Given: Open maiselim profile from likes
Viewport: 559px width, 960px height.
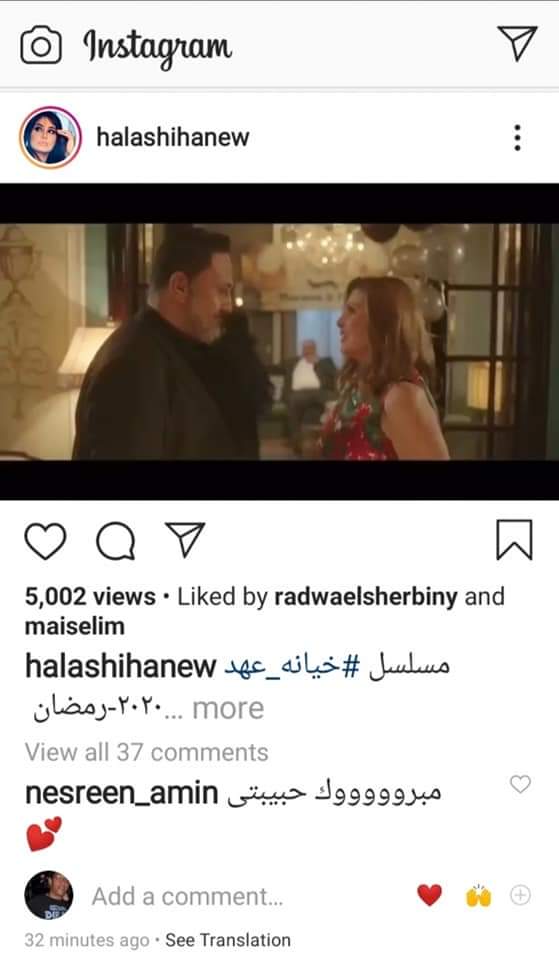Looking at the screenshot, I should coord(75,626).
